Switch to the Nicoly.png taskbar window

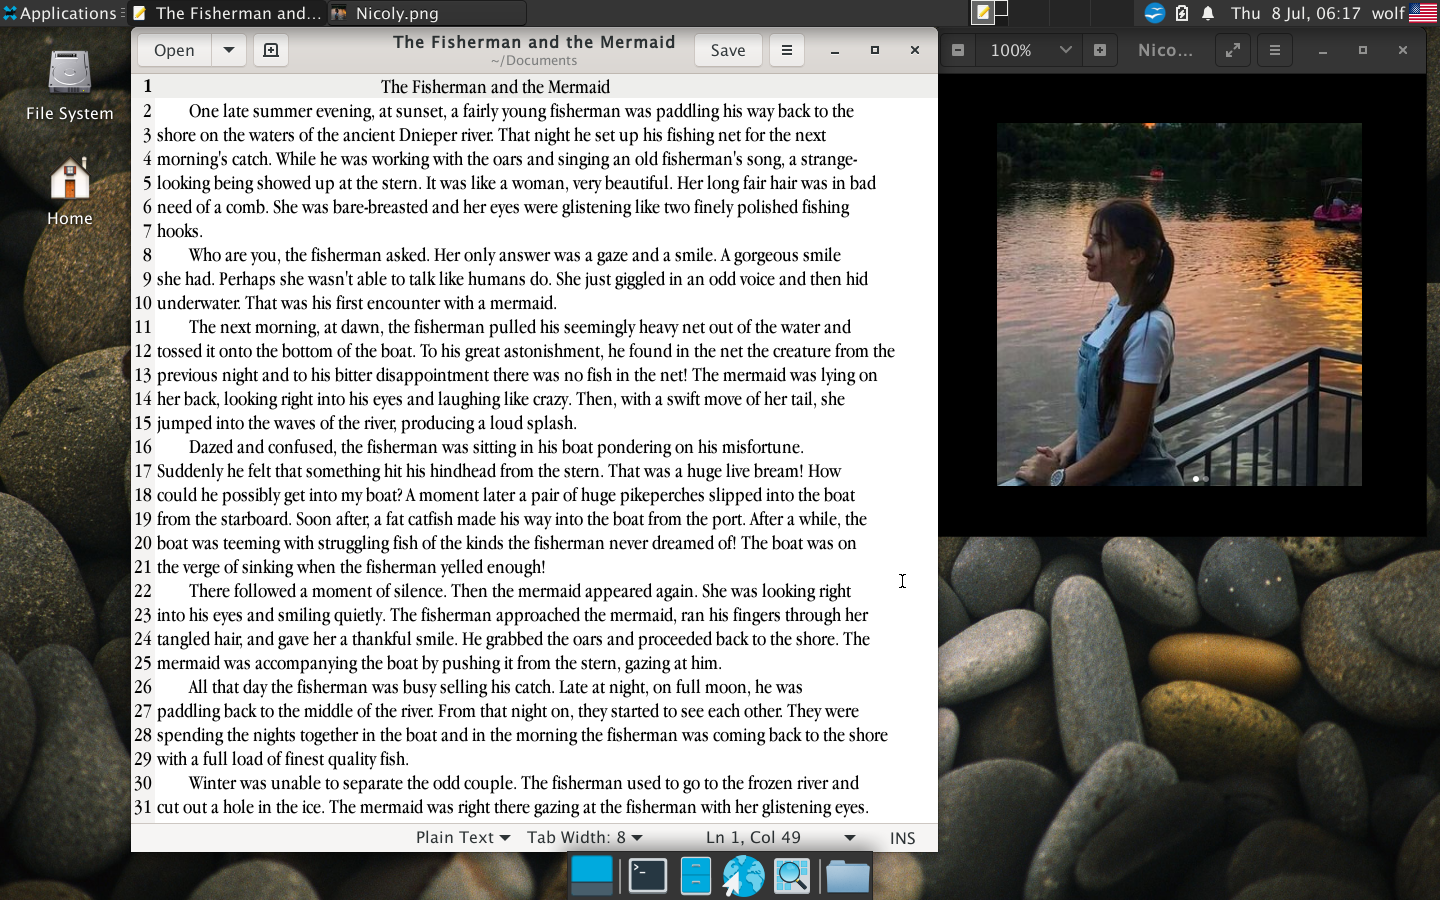(x=426, y=13)
